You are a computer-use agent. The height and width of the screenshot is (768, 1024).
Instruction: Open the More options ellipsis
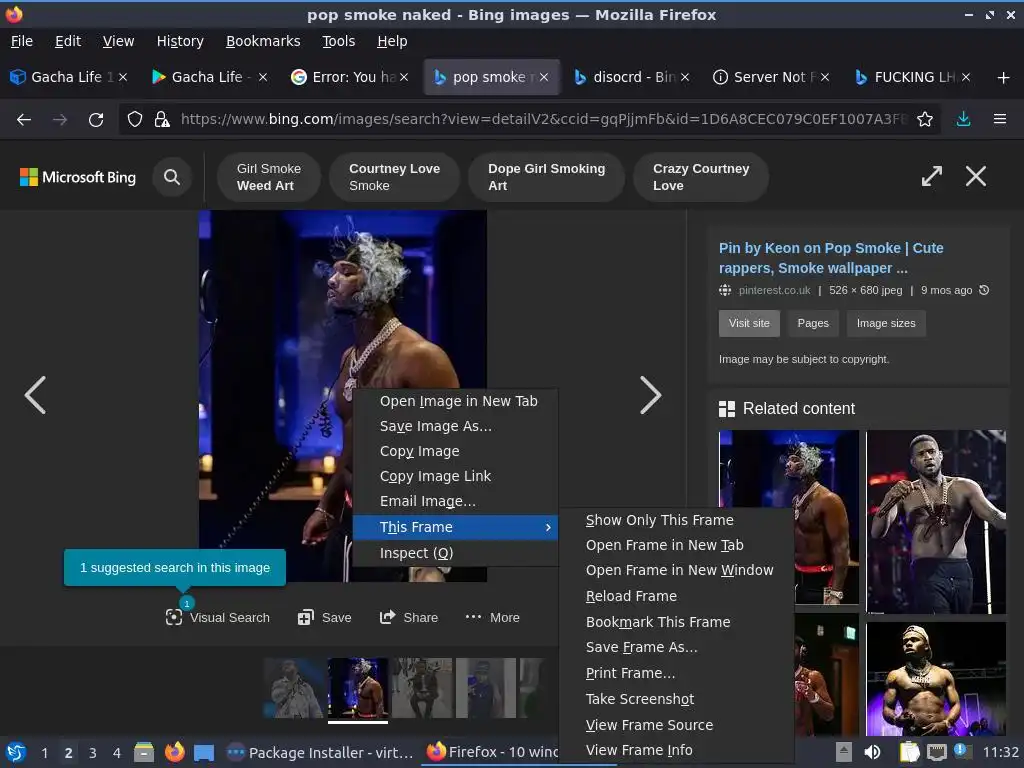[x=492, y=618]
